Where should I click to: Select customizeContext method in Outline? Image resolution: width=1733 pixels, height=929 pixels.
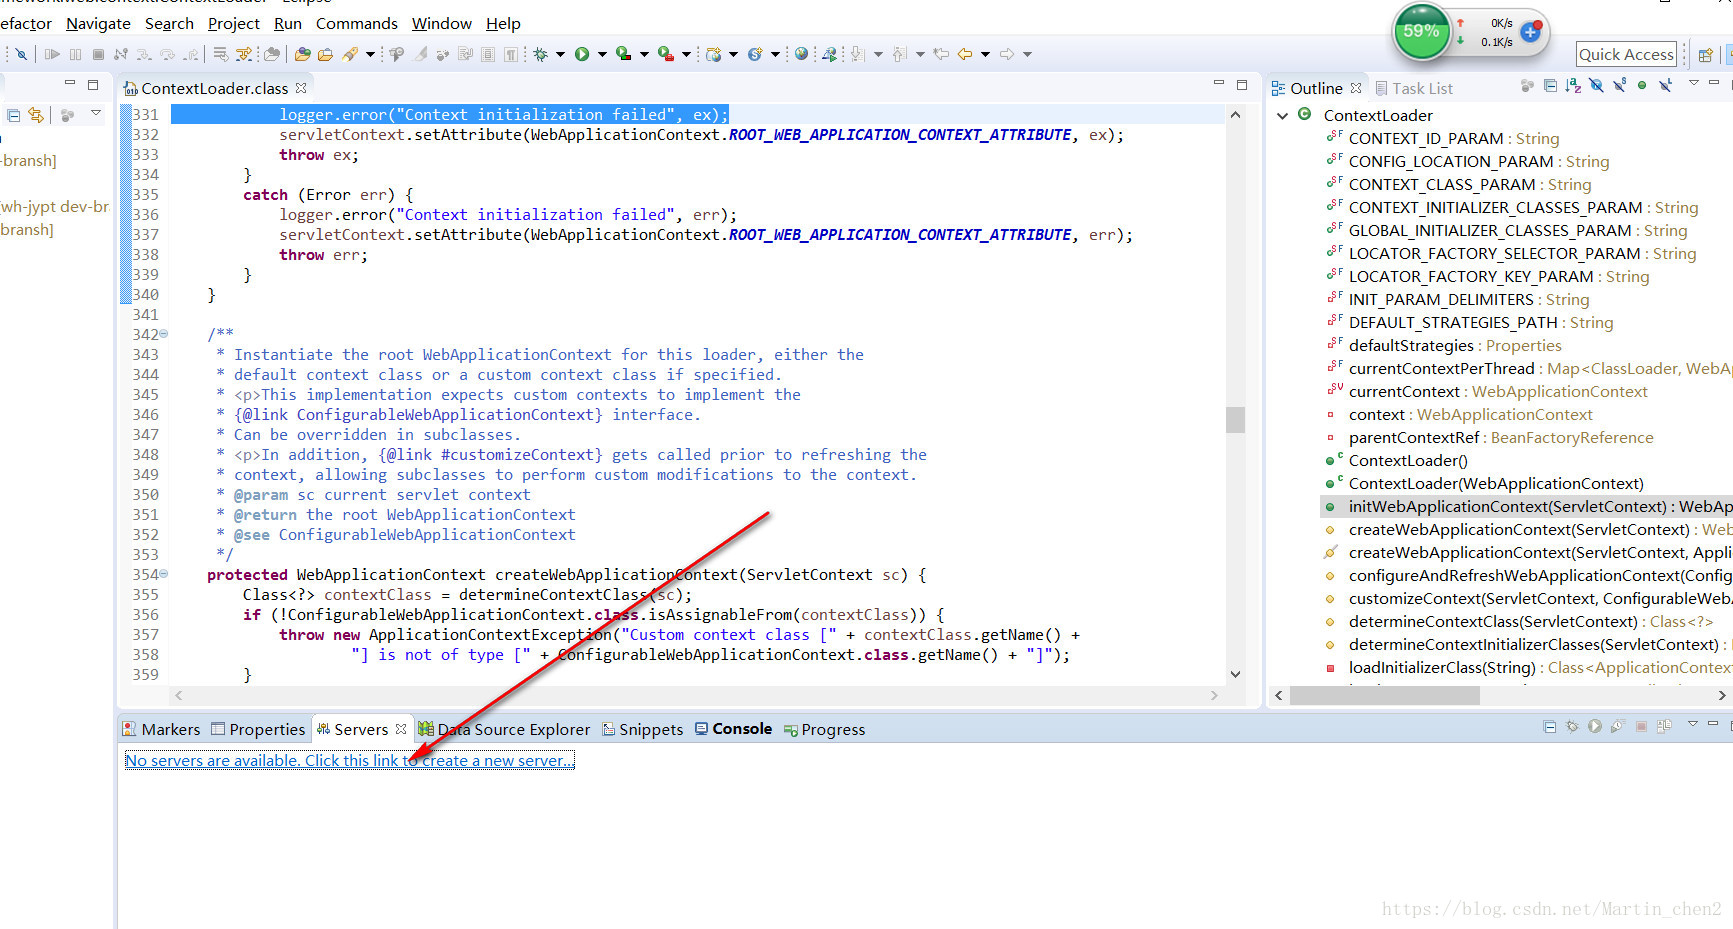coord(1527,598)
